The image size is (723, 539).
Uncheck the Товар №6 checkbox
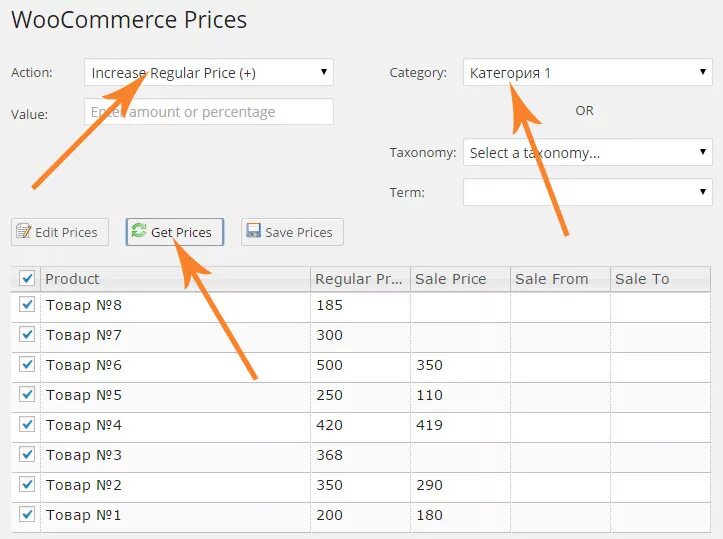click(27, 364)
